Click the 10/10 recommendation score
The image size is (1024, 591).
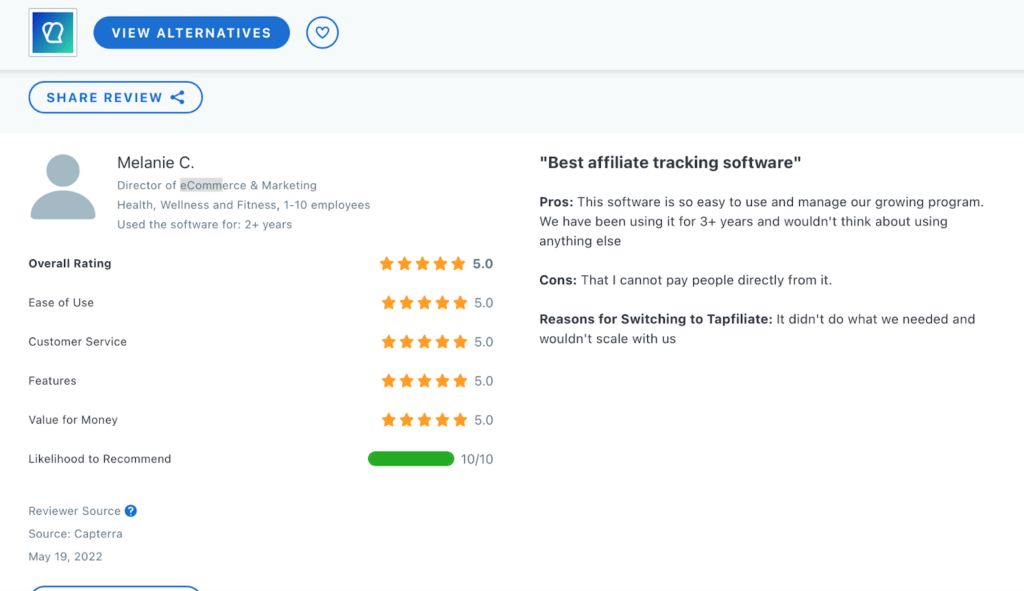pos(478,458)
